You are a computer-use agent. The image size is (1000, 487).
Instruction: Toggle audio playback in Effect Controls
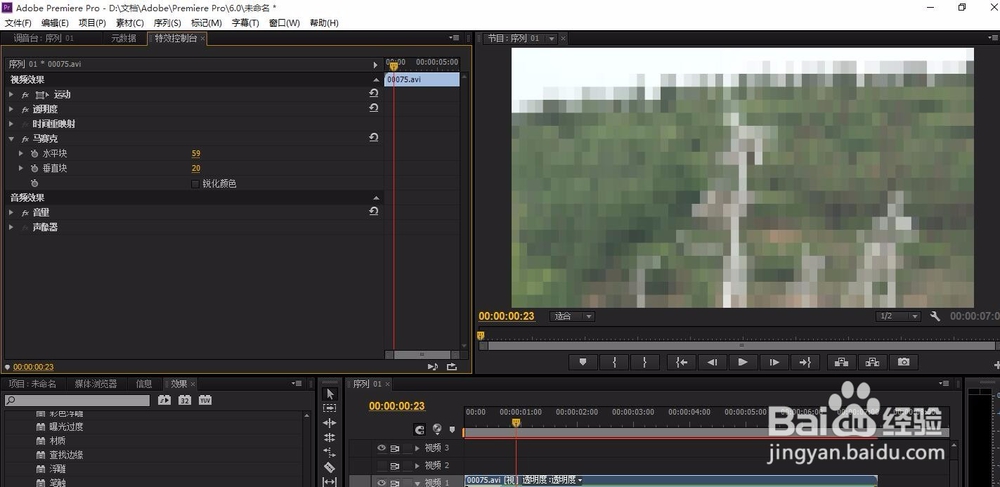pyautogui.click(x=433, y=367)
